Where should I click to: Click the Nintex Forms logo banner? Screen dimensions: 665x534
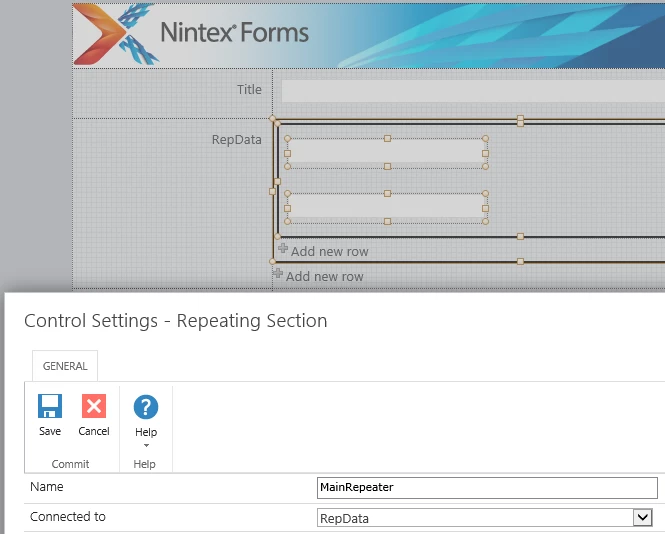point(369,36)
